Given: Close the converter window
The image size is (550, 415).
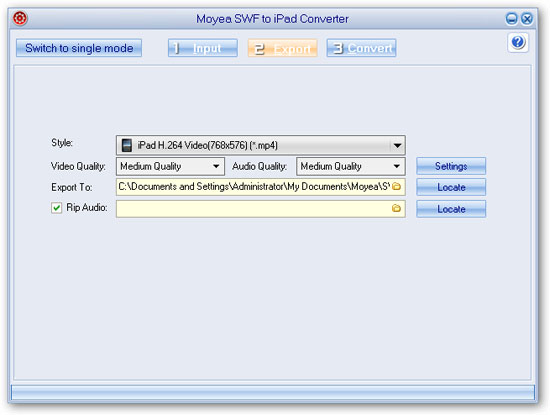Looking at the screenshot, I should (527, 19).
